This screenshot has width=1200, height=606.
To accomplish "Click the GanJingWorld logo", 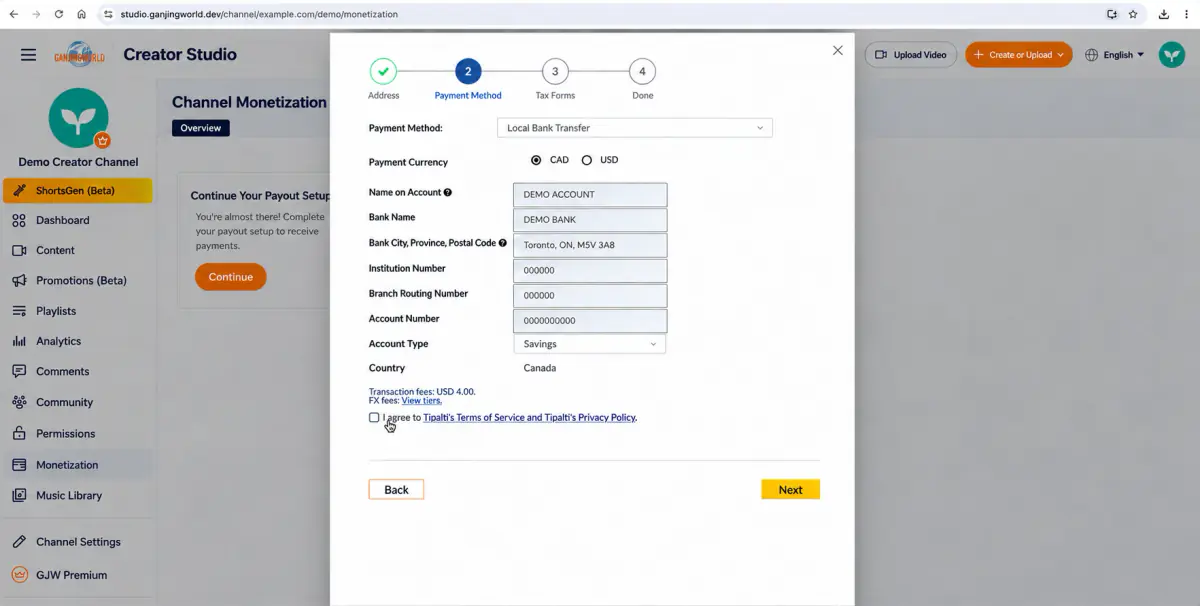I will tap(79, 55).
